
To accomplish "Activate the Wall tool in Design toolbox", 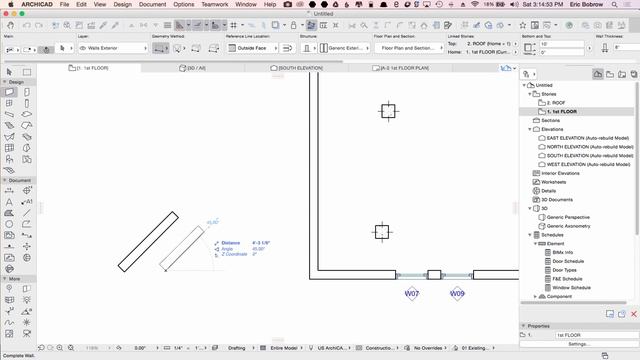I will tap(9, 92).
